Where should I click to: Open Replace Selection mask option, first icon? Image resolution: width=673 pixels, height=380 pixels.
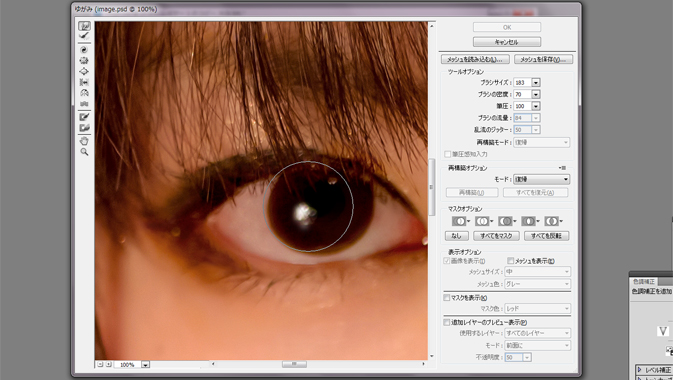pyautogui.click(x=461, y=221)
